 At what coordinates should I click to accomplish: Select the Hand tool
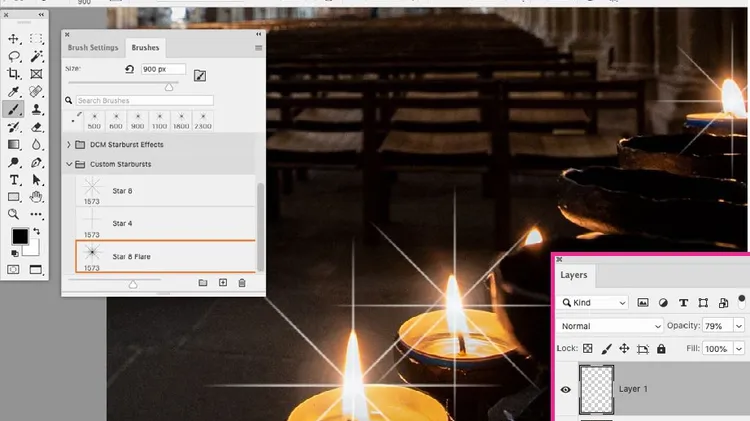tap(36, 197)
